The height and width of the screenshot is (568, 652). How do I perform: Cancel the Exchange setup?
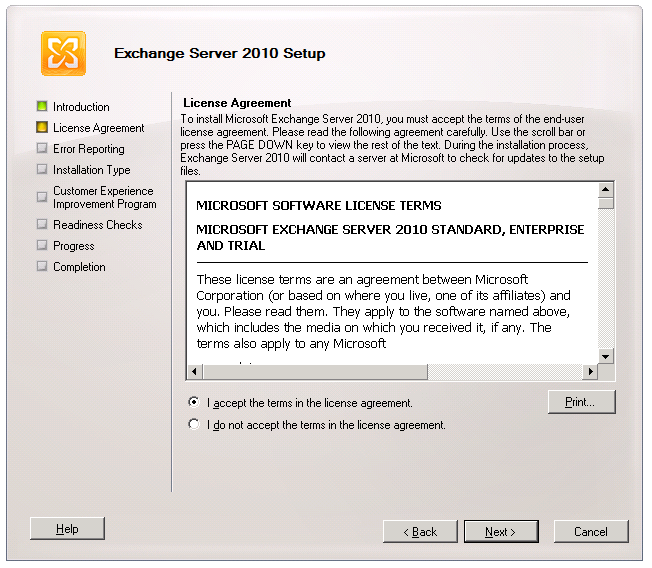(591, 531)
